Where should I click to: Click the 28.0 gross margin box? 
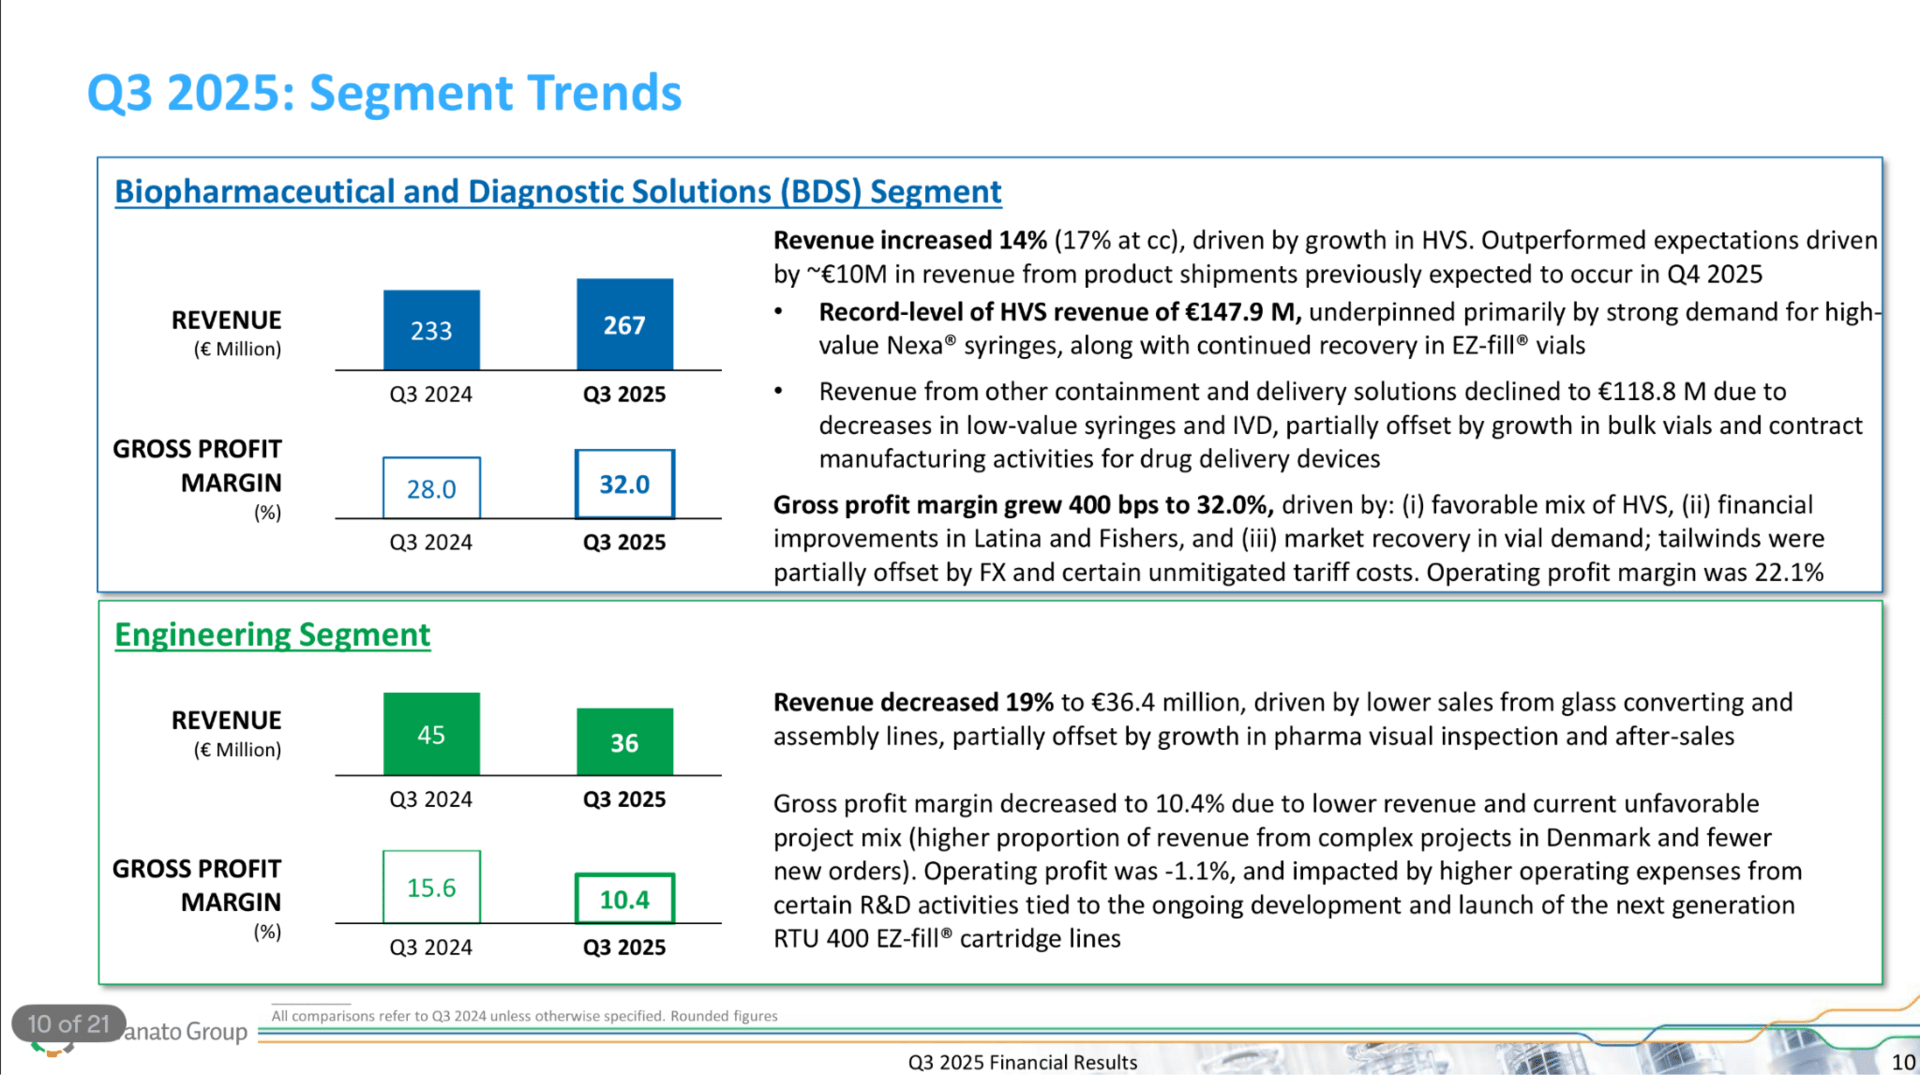coord(431,488)
